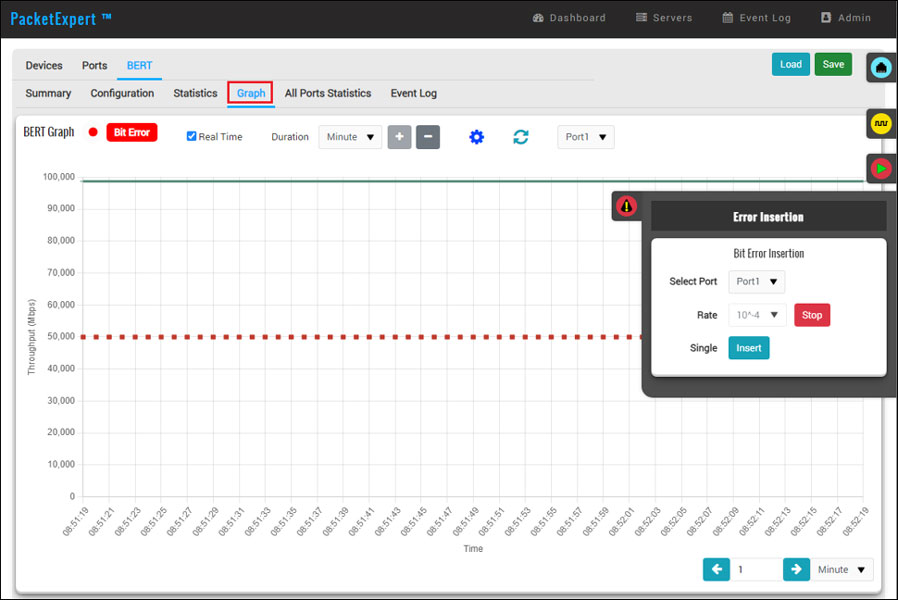This screenshot has width=898, height=600.
Task: Open the graph Port1 dropdown
Action: (585, 137)
